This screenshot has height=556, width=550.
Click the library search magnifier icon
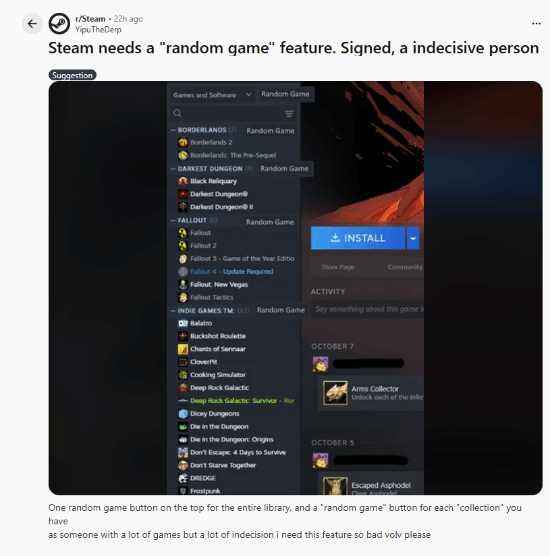177,113
